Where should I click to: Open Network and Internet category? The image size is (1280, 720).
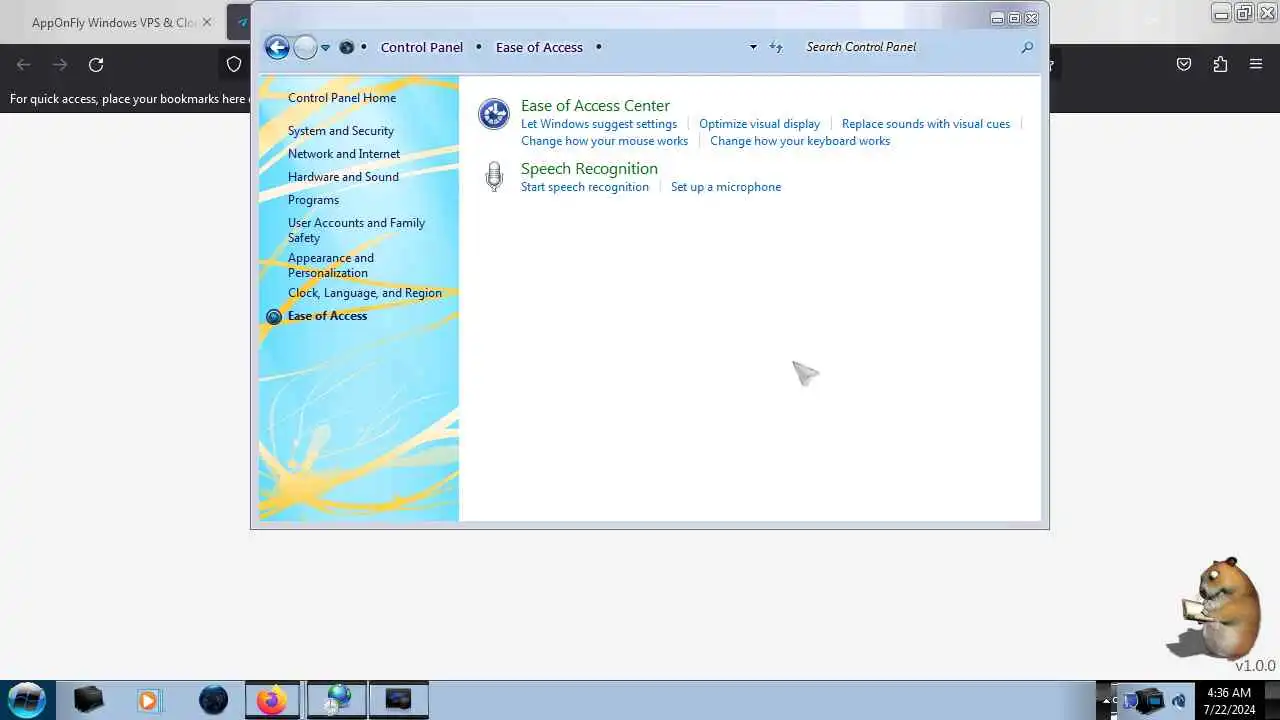(x=344, y=154)
